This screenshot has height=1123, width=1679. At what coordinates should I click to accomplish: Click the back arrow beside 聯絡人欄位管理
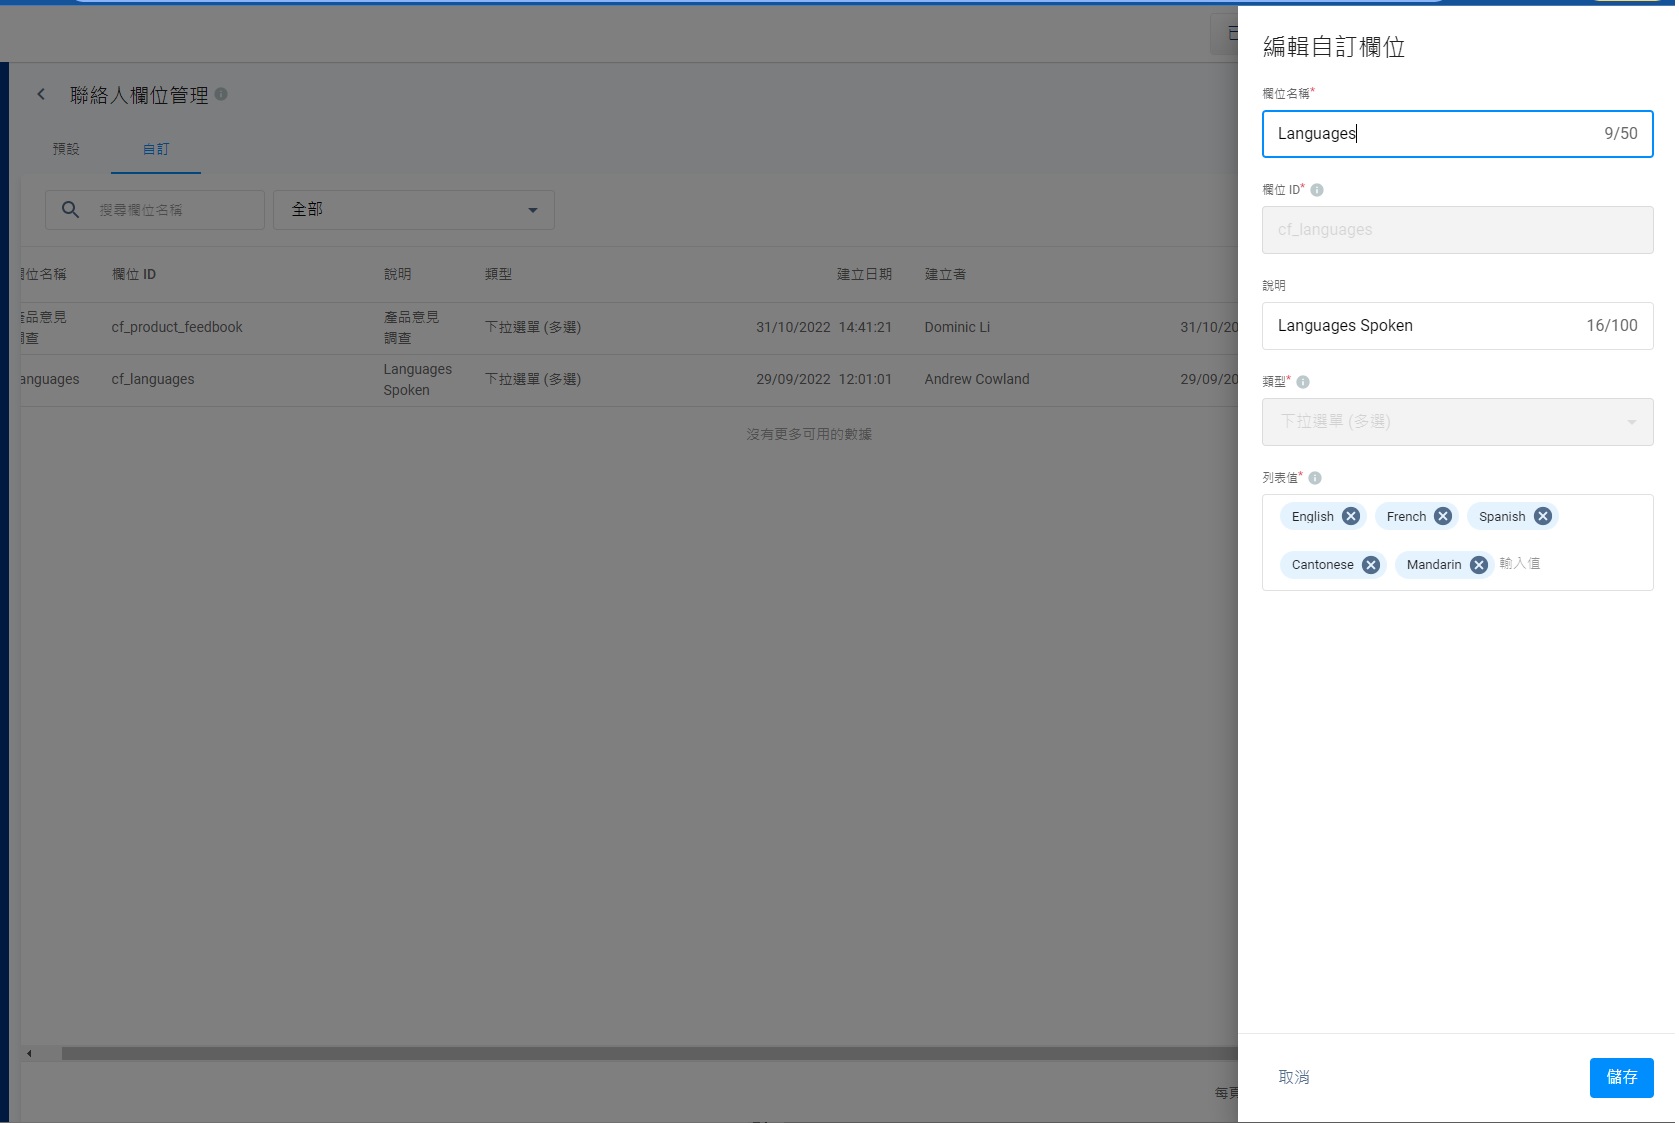pyautogui.click(x=41, y=94)
